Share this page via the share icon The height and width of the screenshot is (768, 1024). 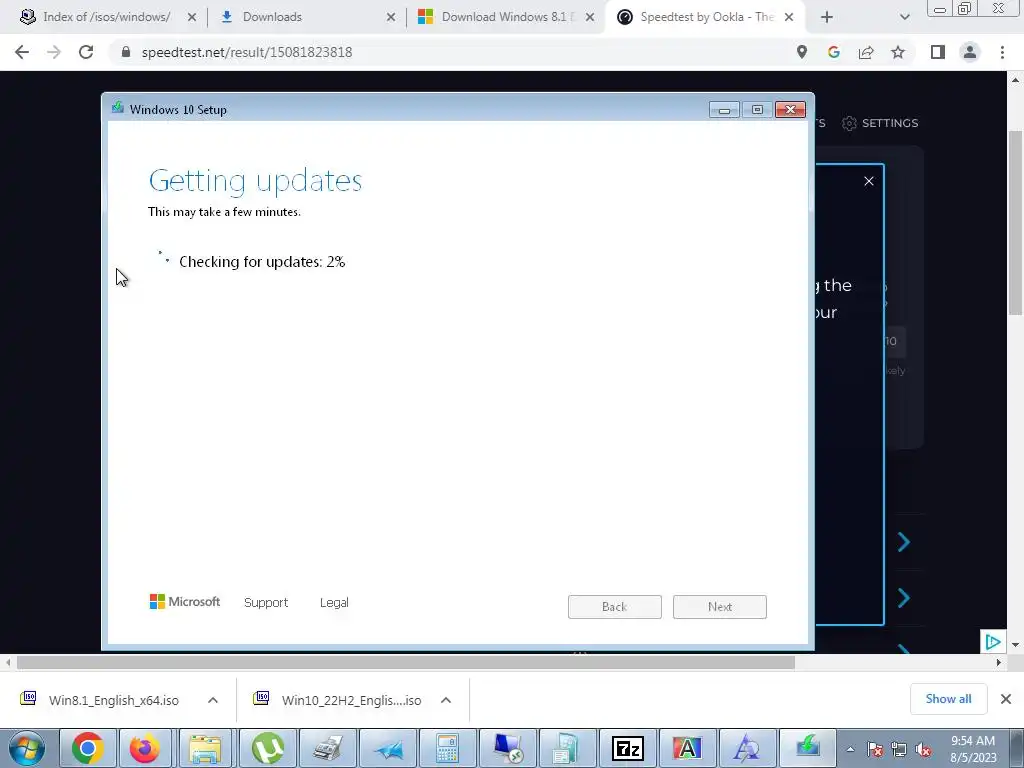click(866, 52)
